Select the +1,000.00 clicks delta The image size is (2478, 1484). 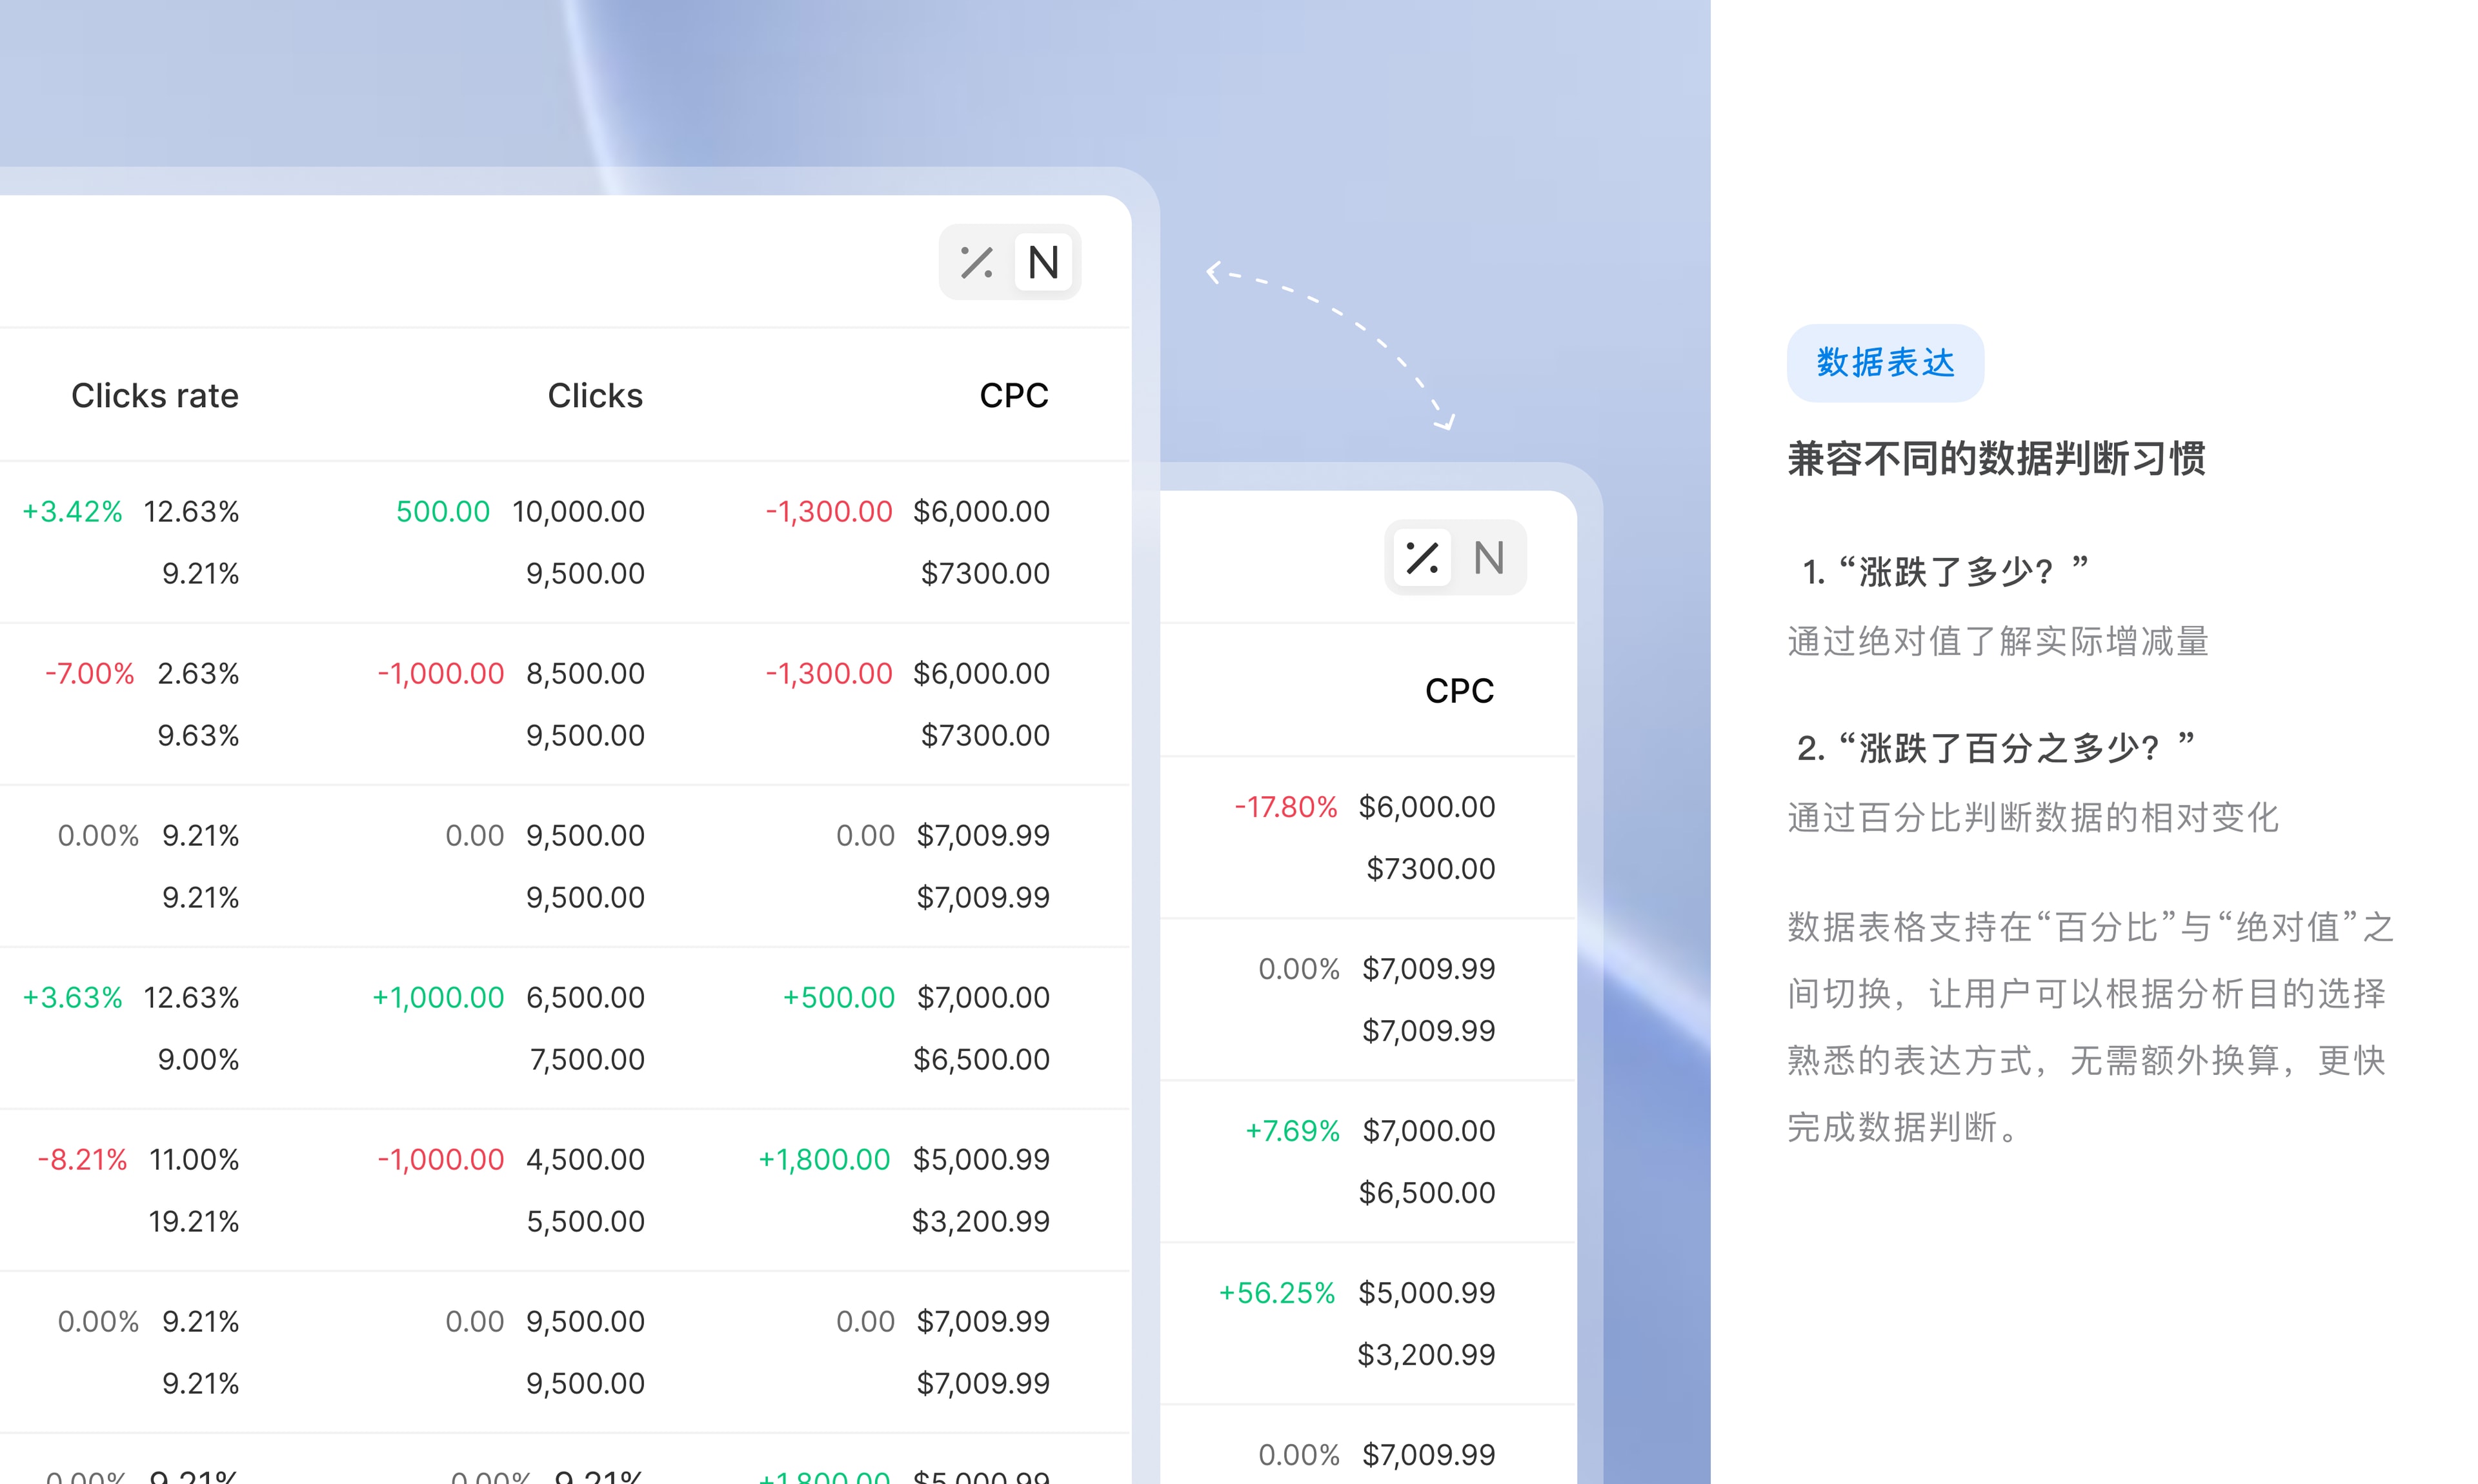pyautogui.click(x=438, y=997)
